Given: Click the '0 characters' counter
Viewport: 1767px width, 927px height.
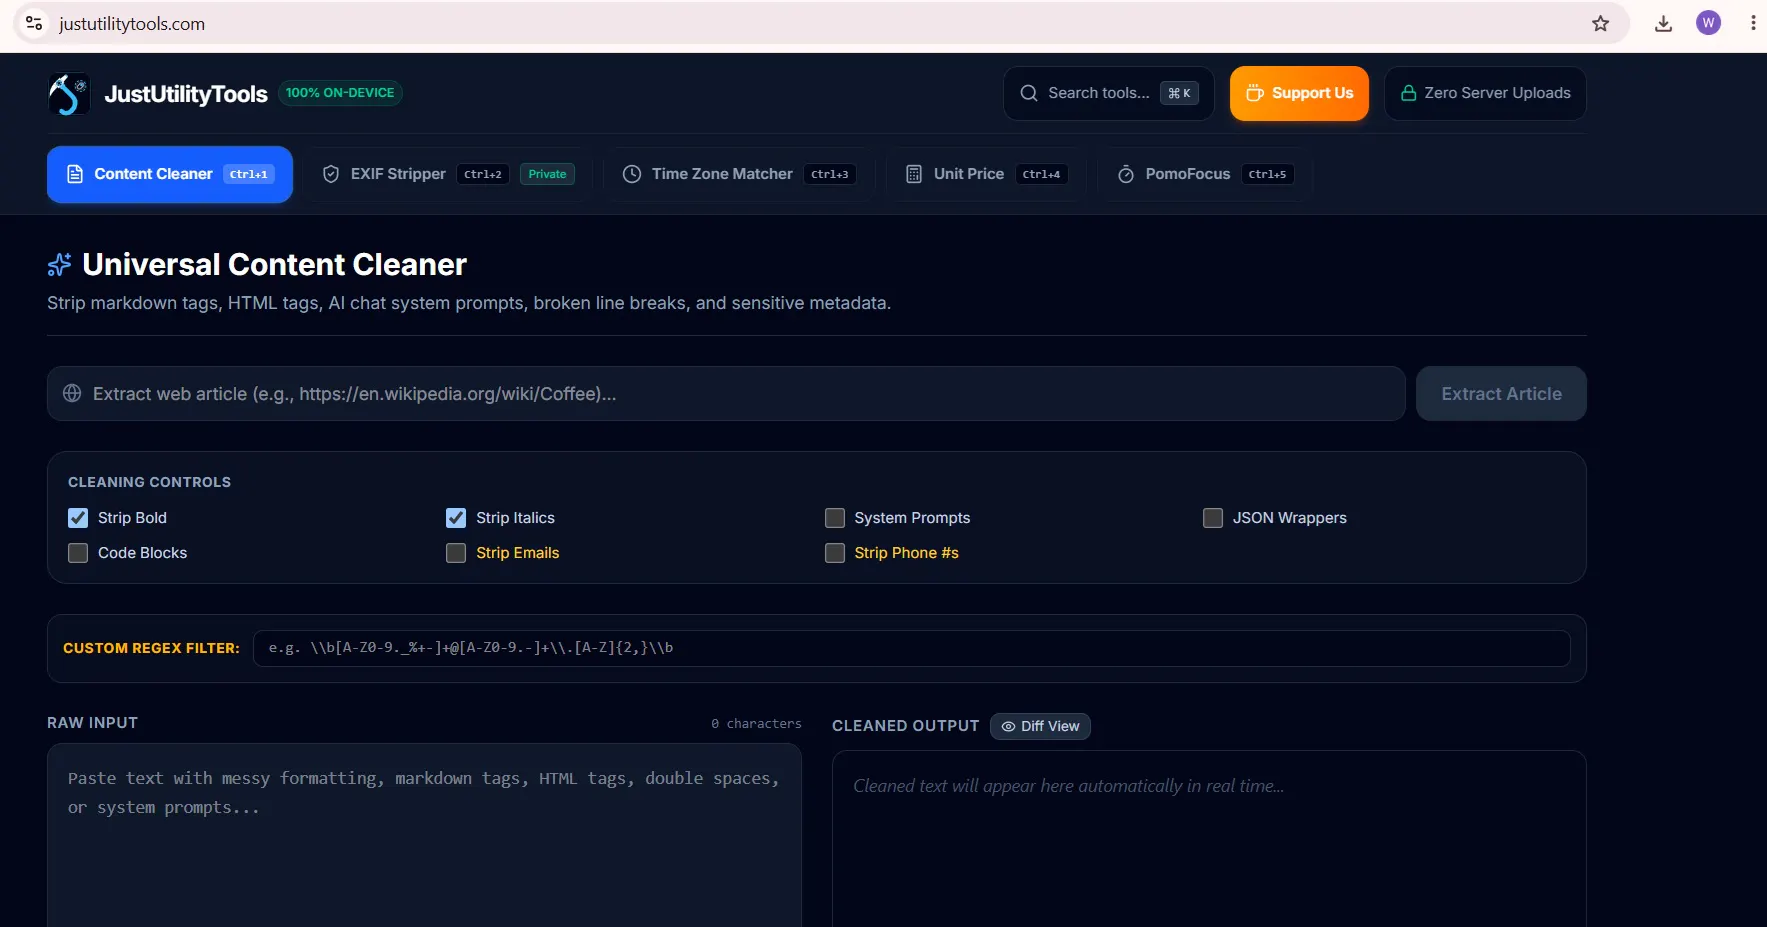Looking at the screenshot, I should 756,723.
